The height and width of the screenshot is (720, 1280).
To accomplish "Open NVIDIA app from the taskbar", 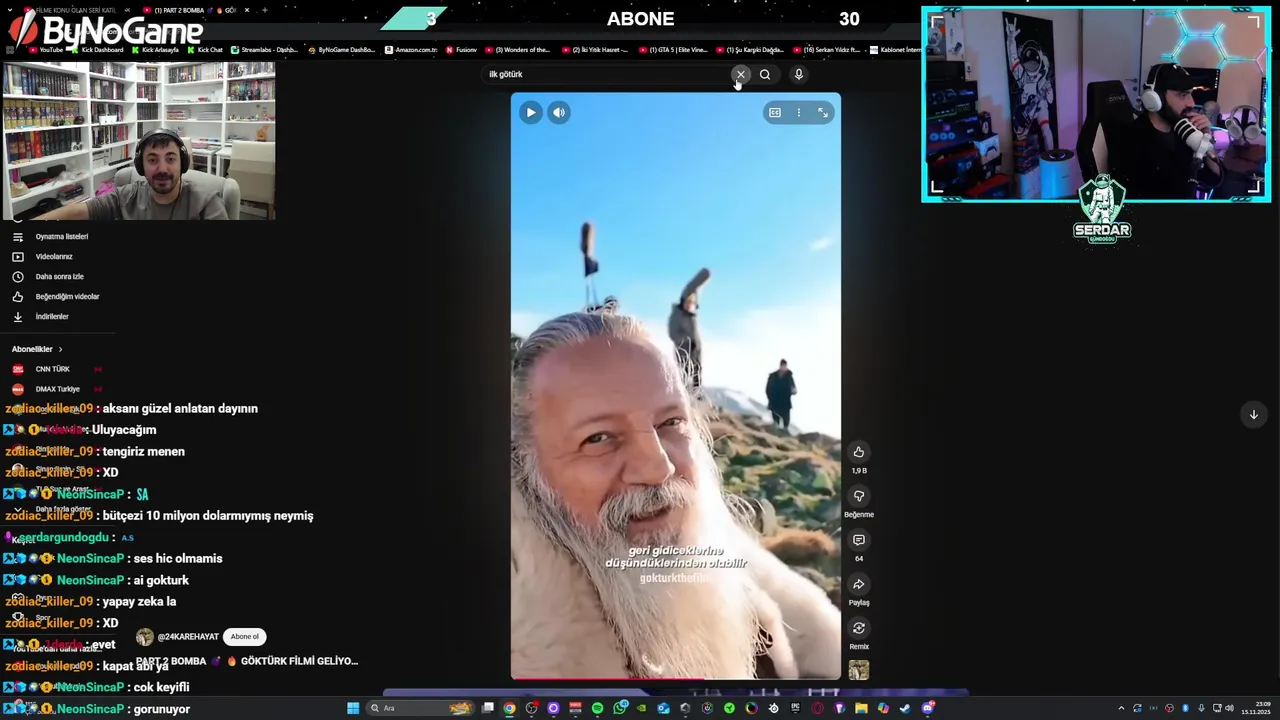I will point(641,708).
